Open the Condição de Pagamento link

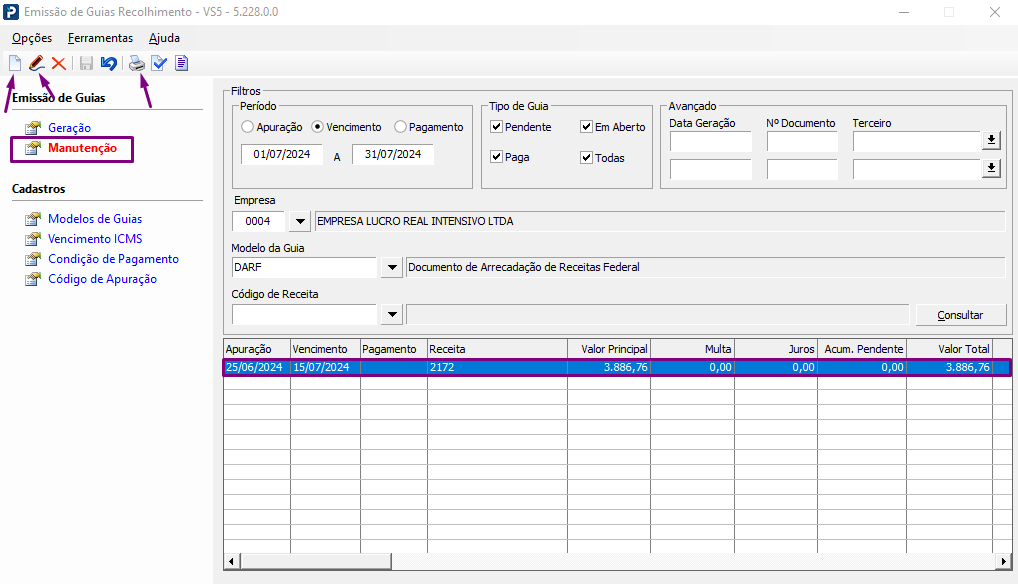click(x=114, y=259)
